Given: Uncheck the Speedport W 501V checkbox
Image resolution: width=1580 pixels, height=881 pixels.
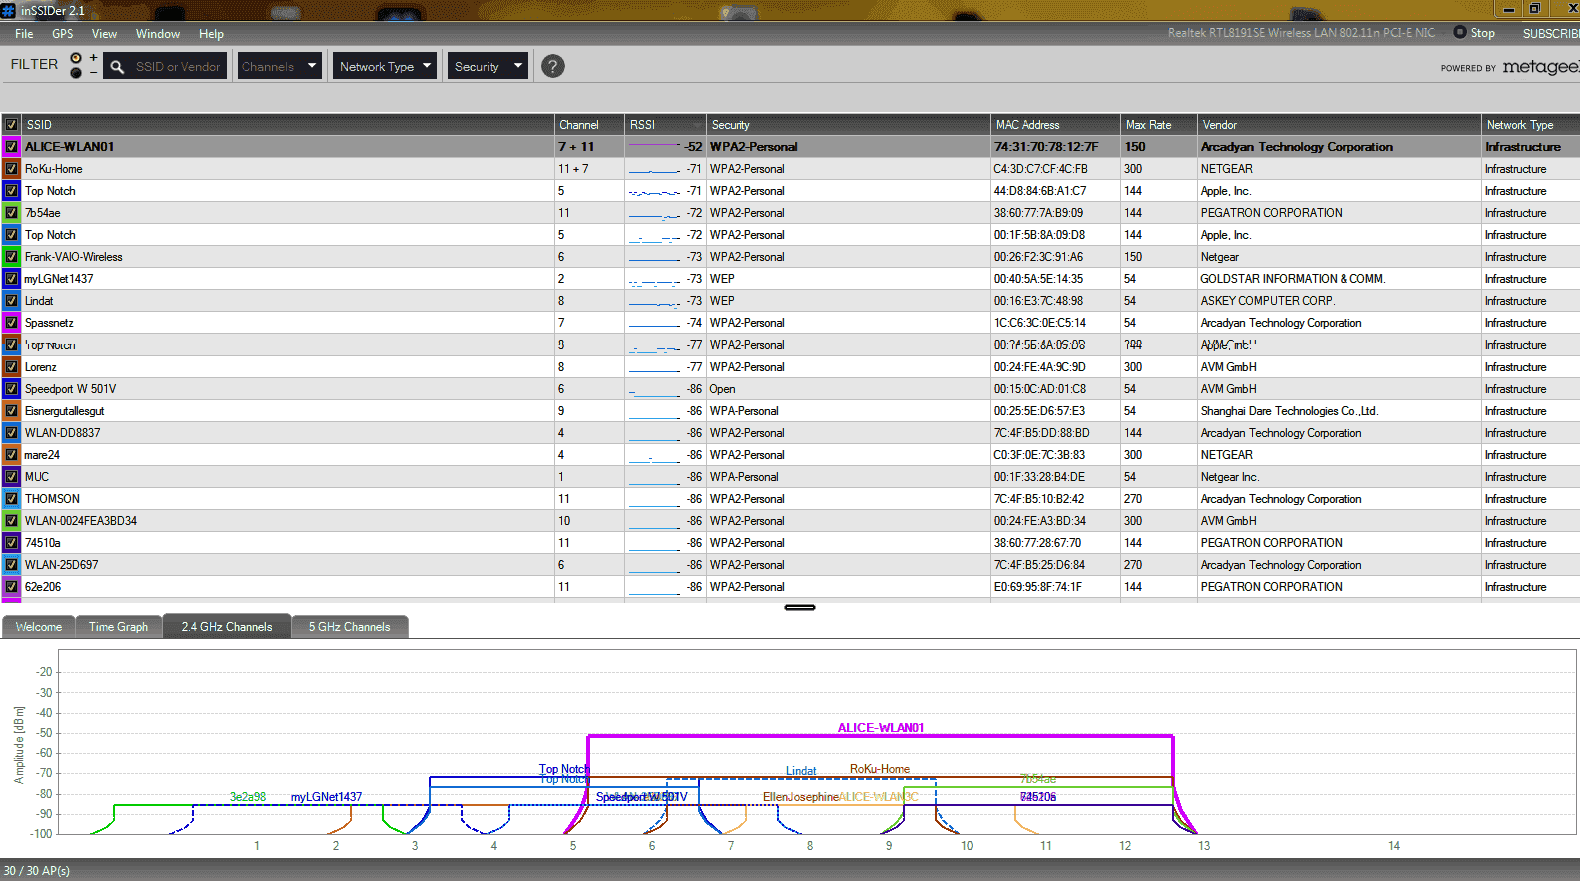Looking at the screenshot, I should [x=12, y=389].
